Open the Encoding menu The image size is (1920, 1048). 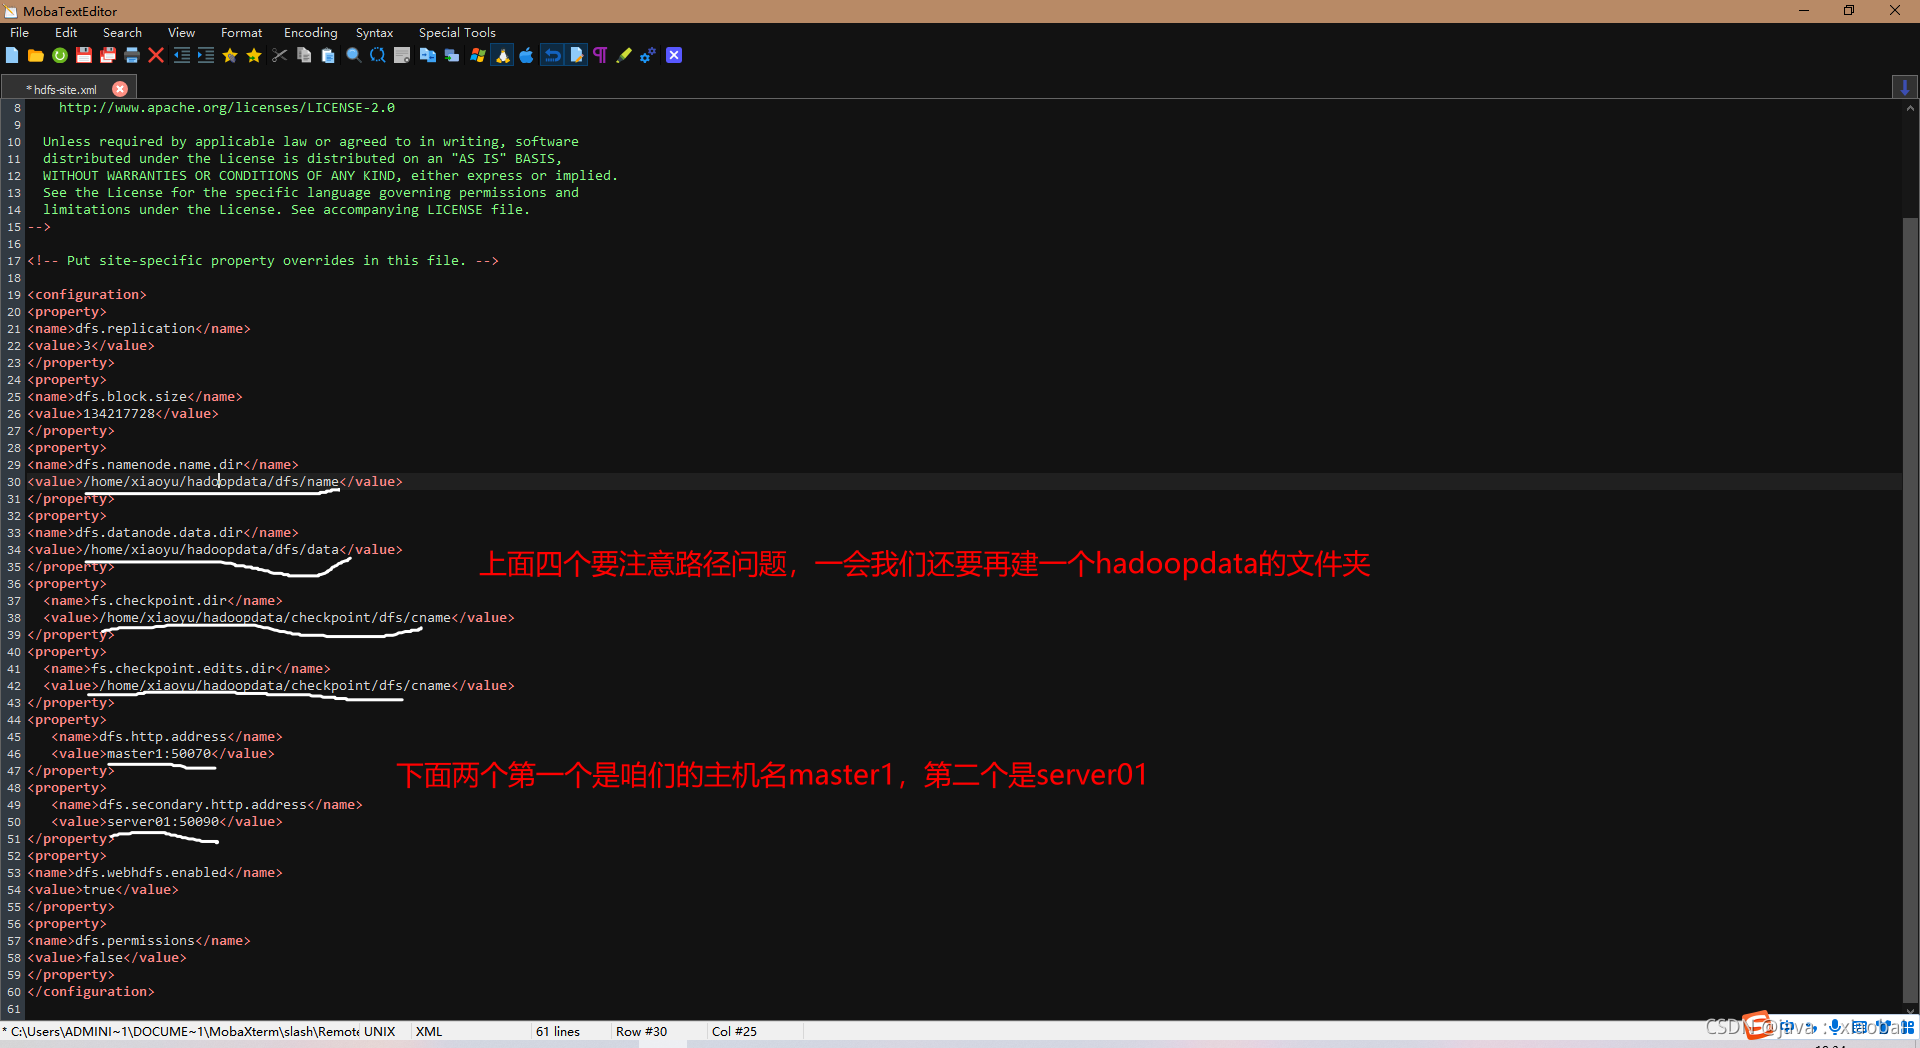(310, 32)
